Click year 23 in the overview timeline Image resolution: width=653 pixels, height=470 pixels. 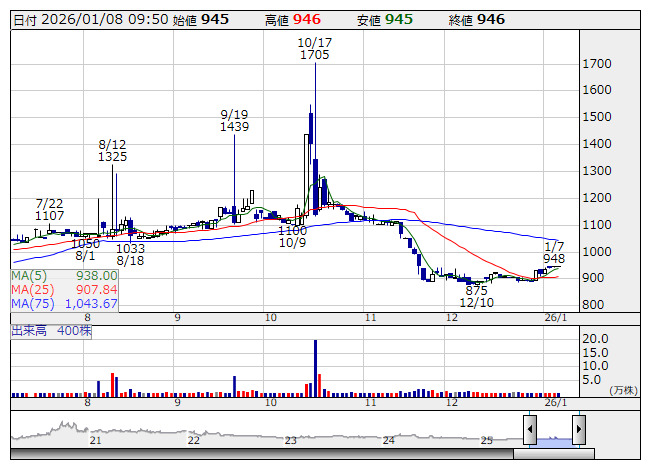click(290, 440)
